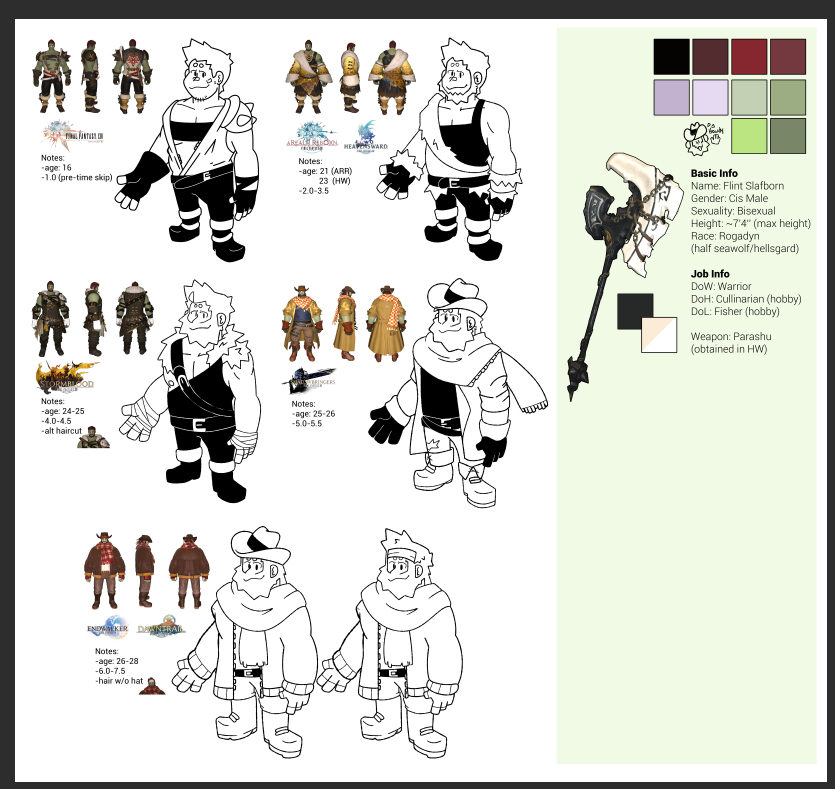835x789 pixels.
Task: Pick the black color swatch in palette
Action: click(672, 56)
